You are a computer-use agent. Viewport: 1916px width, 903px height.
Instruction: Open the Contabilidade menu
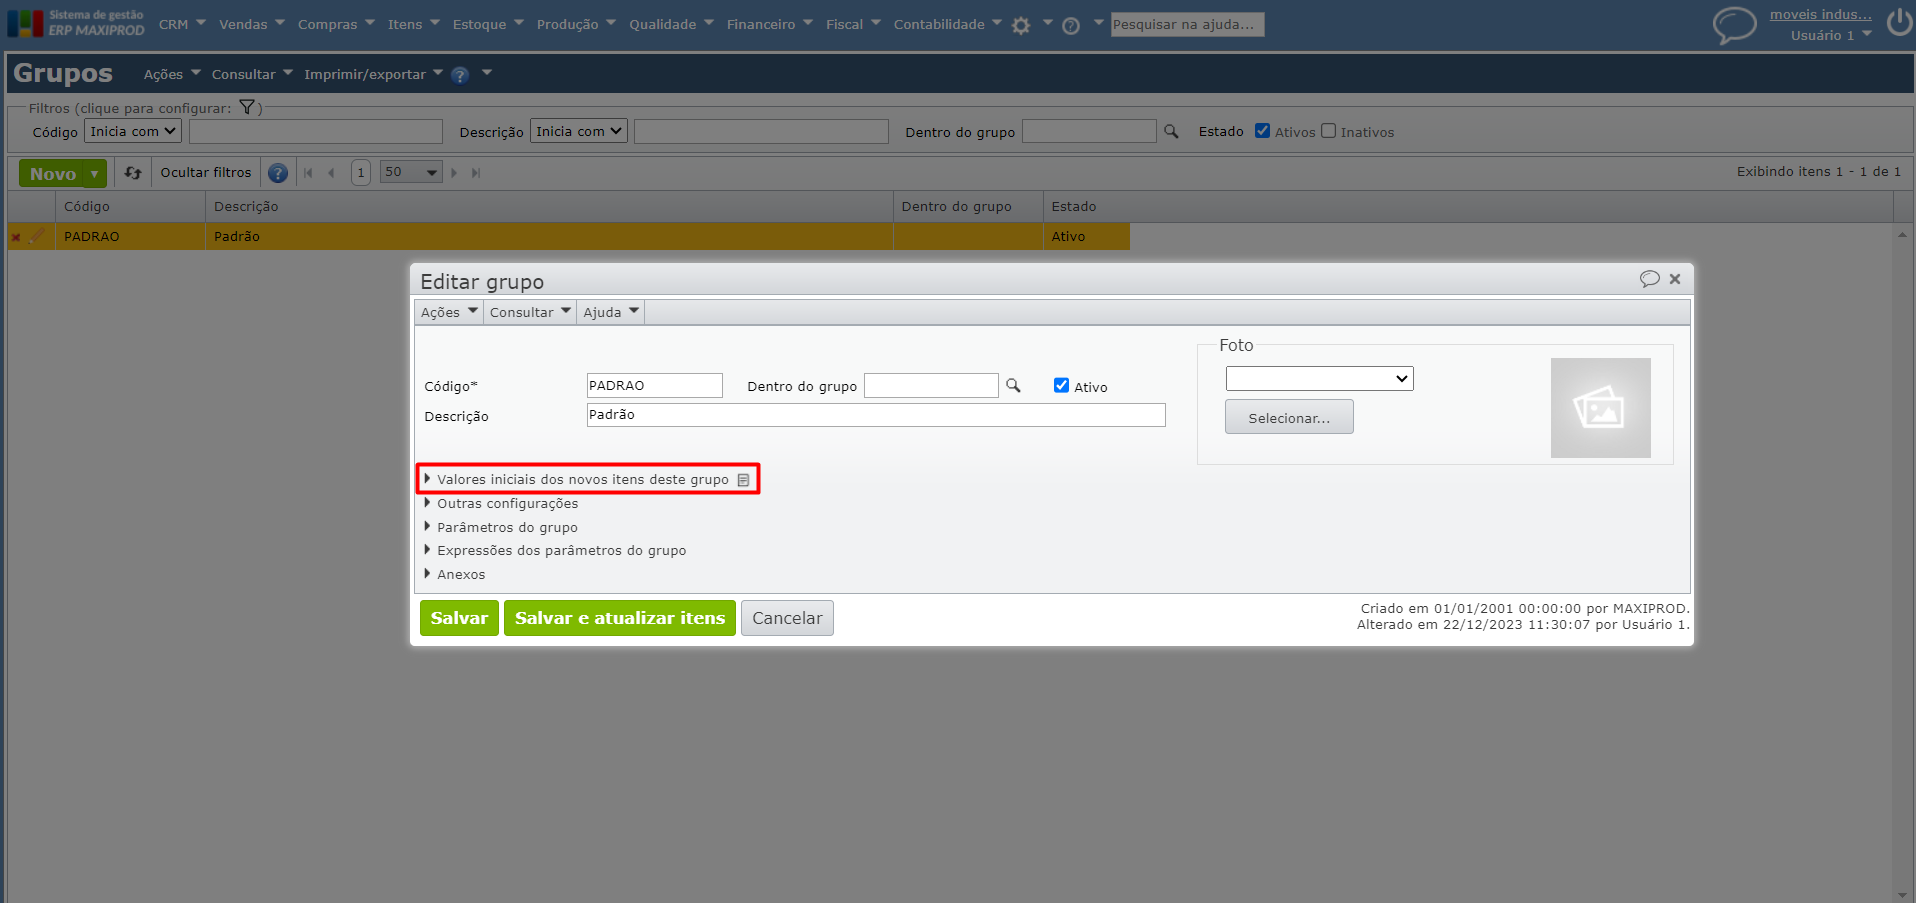(x=948, y=24)
